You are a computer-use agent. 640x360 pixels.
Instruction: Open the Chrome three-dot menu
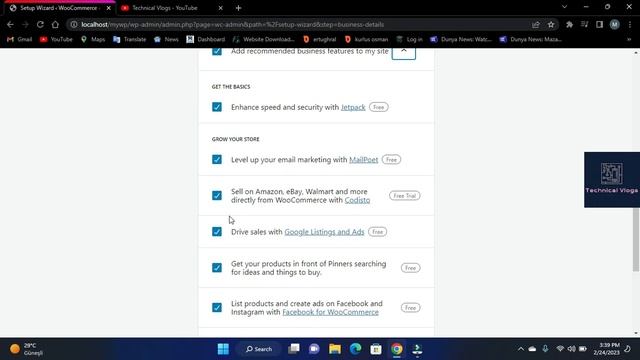click(x=630, y=24)
